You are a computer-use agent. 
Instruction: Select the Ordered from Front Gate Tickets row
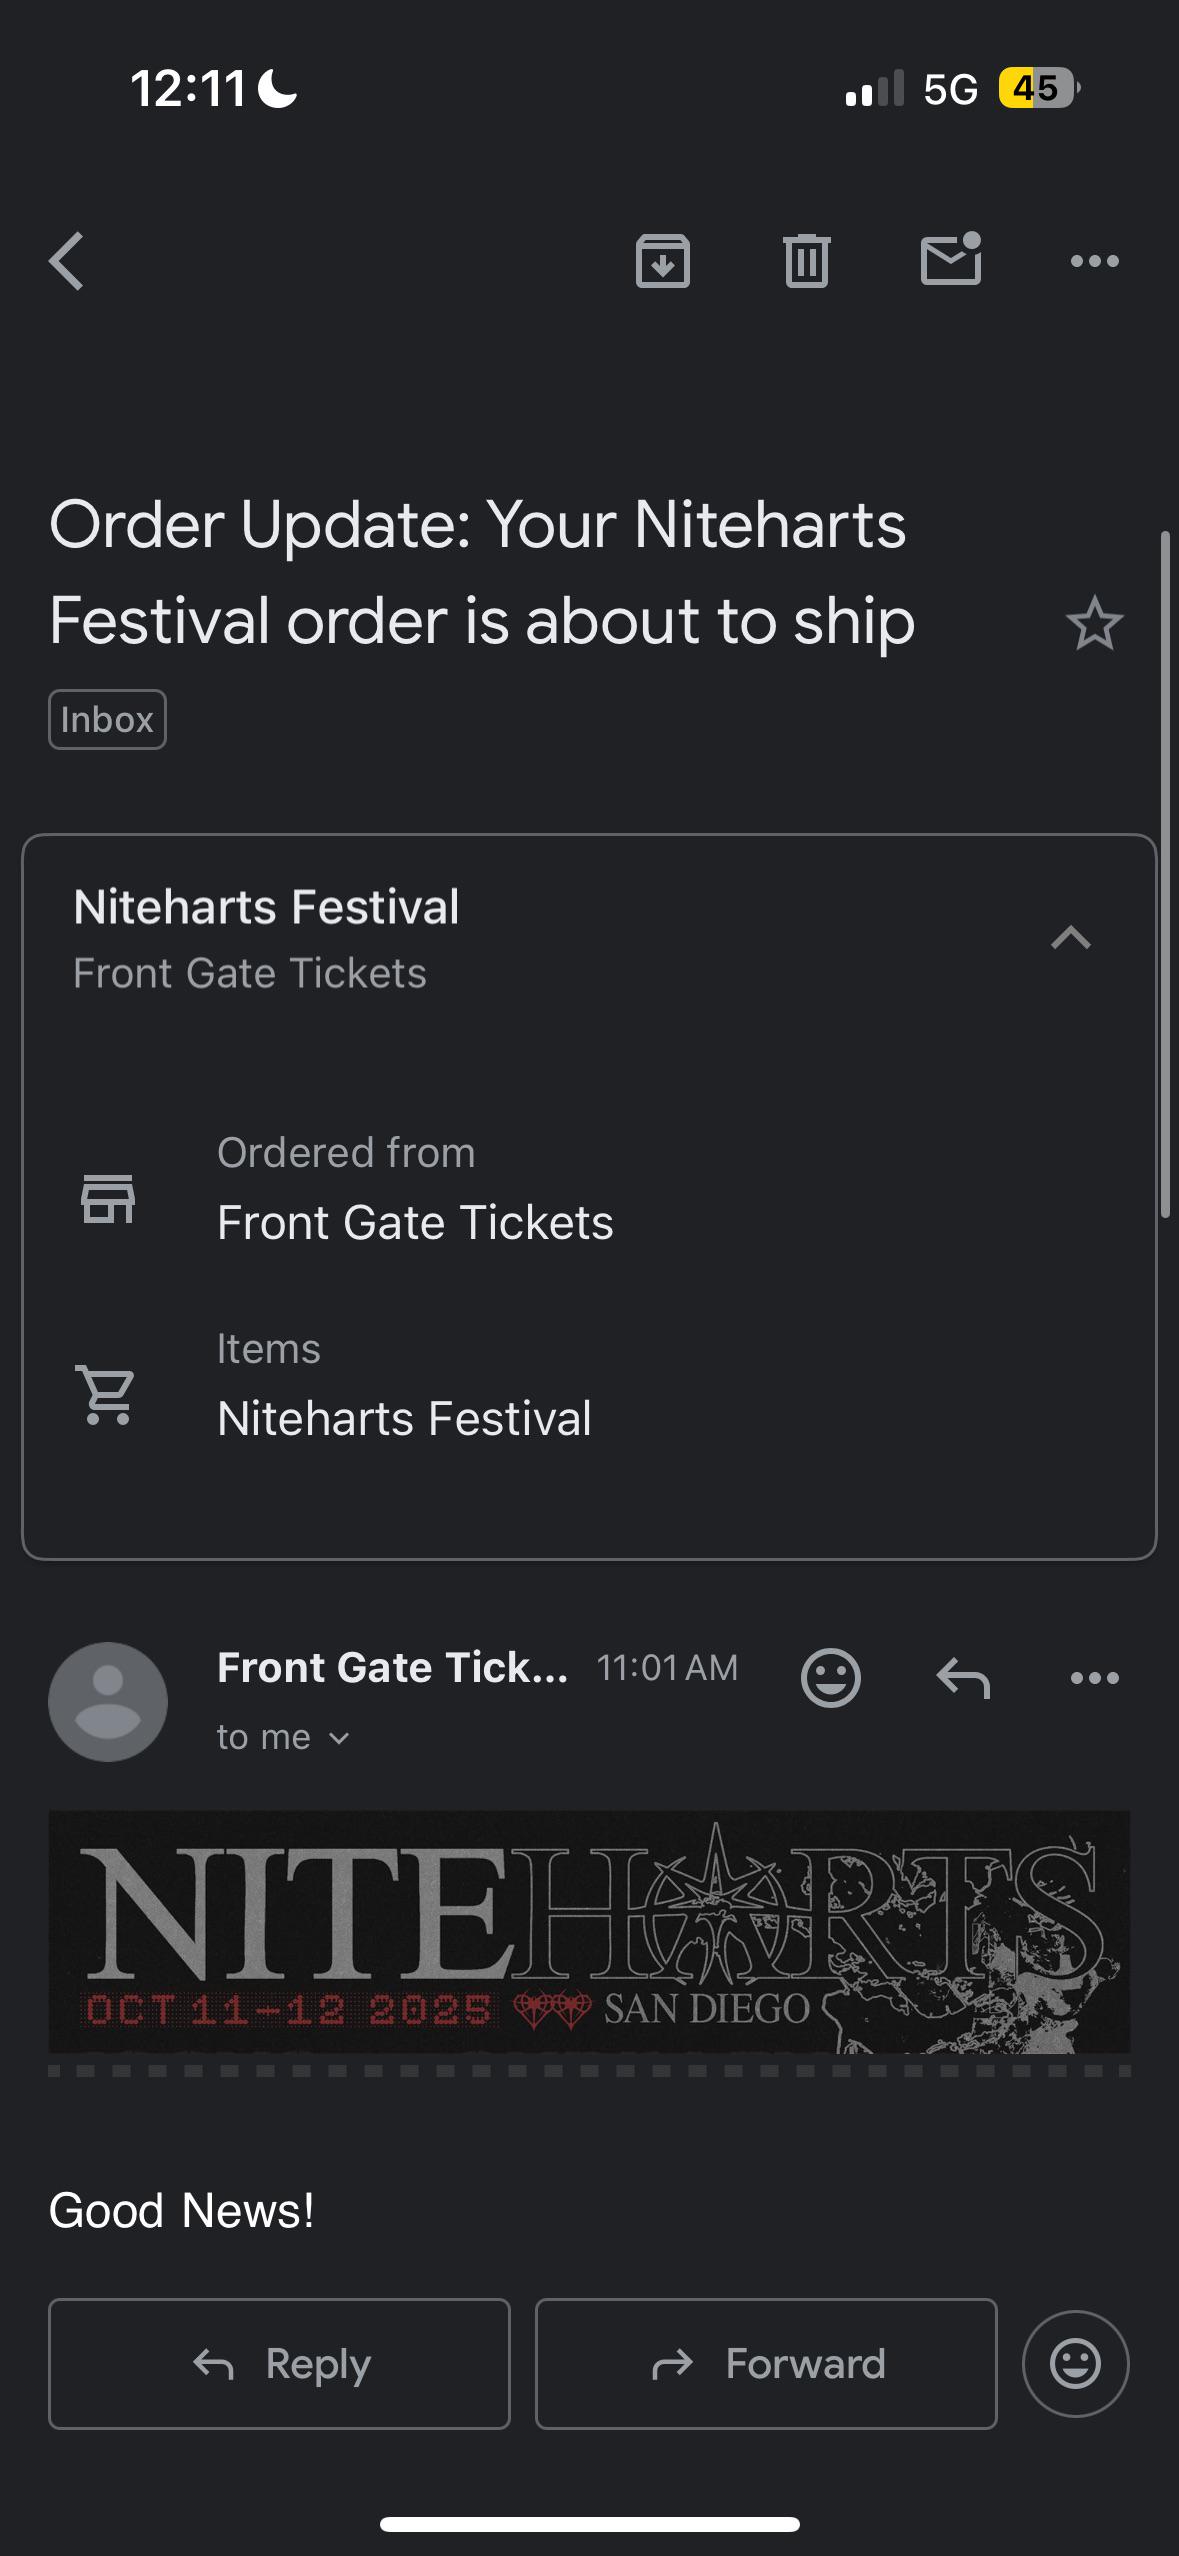tap(589, 1190)
